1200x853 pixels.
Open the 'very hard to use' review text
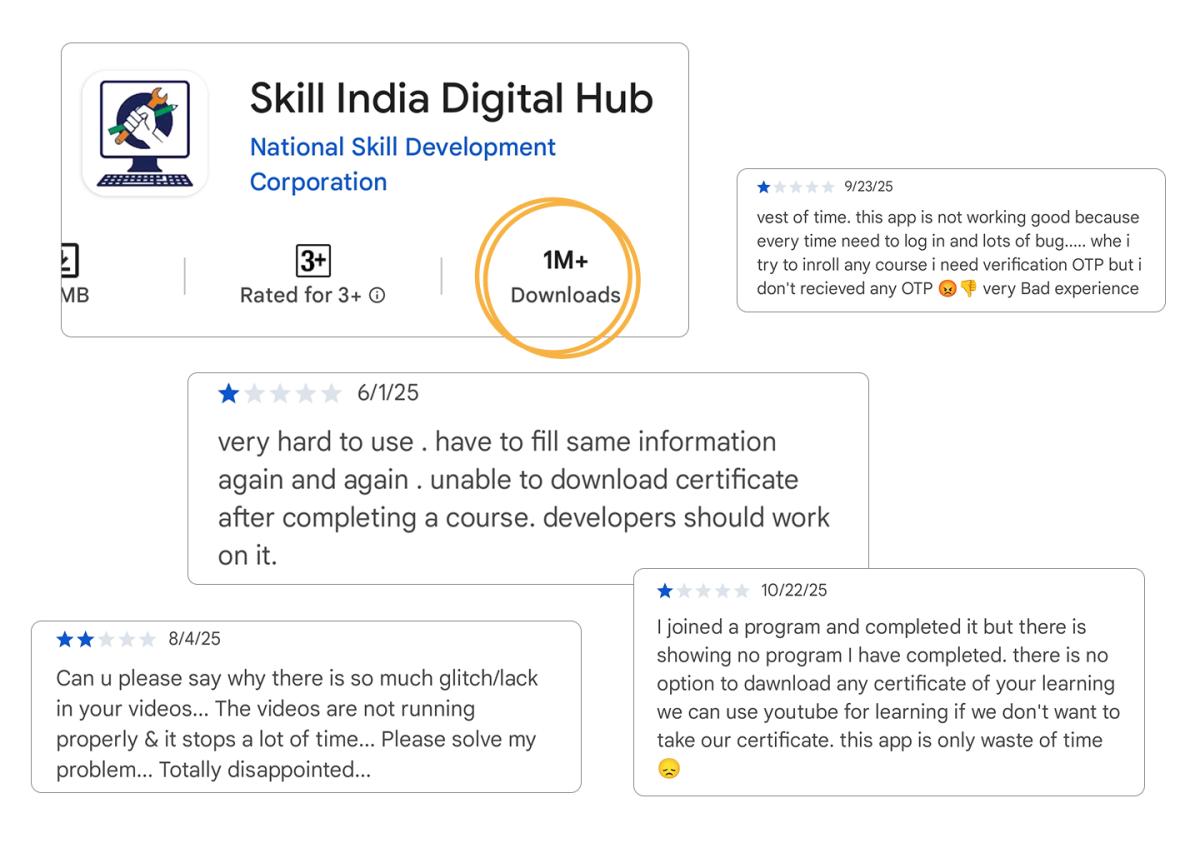pyautogui.click(x=523, y=498)
